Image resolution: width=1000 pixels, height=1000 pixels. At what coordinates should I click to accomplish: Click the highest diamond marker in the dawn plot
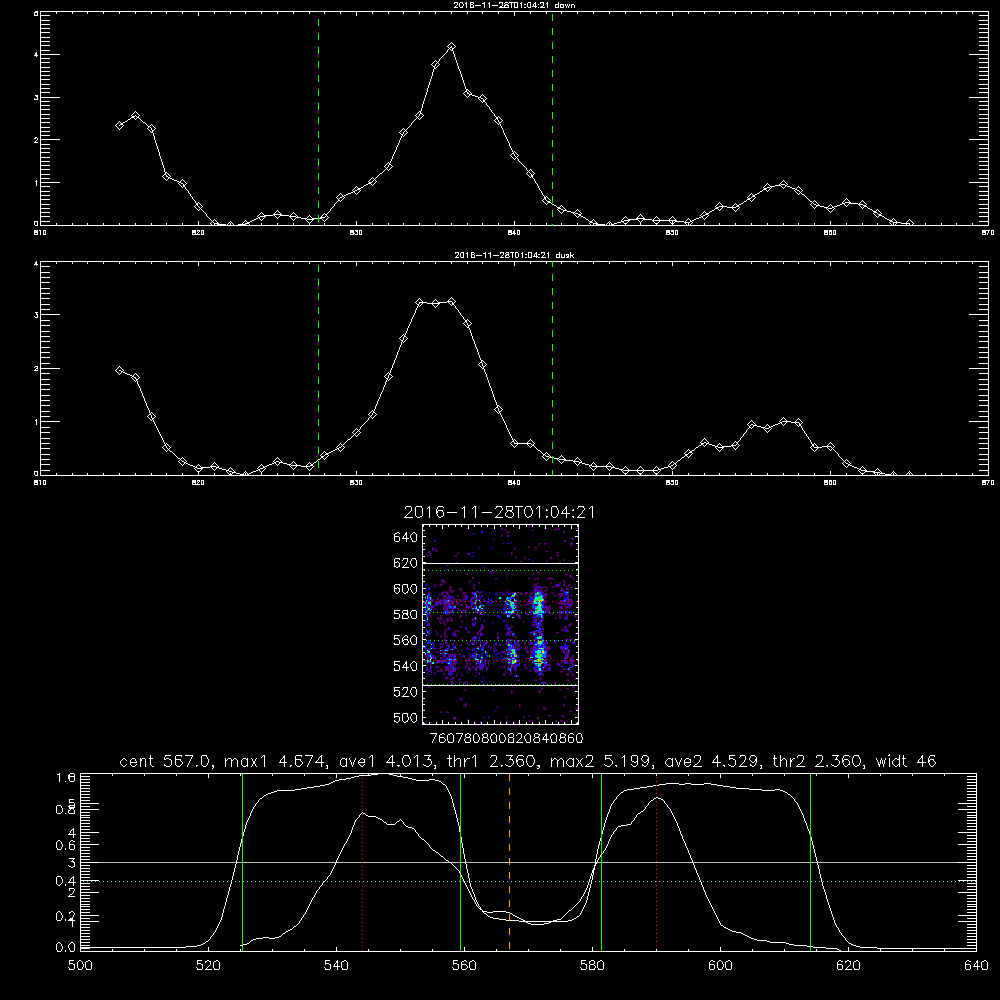coord(452,47)
